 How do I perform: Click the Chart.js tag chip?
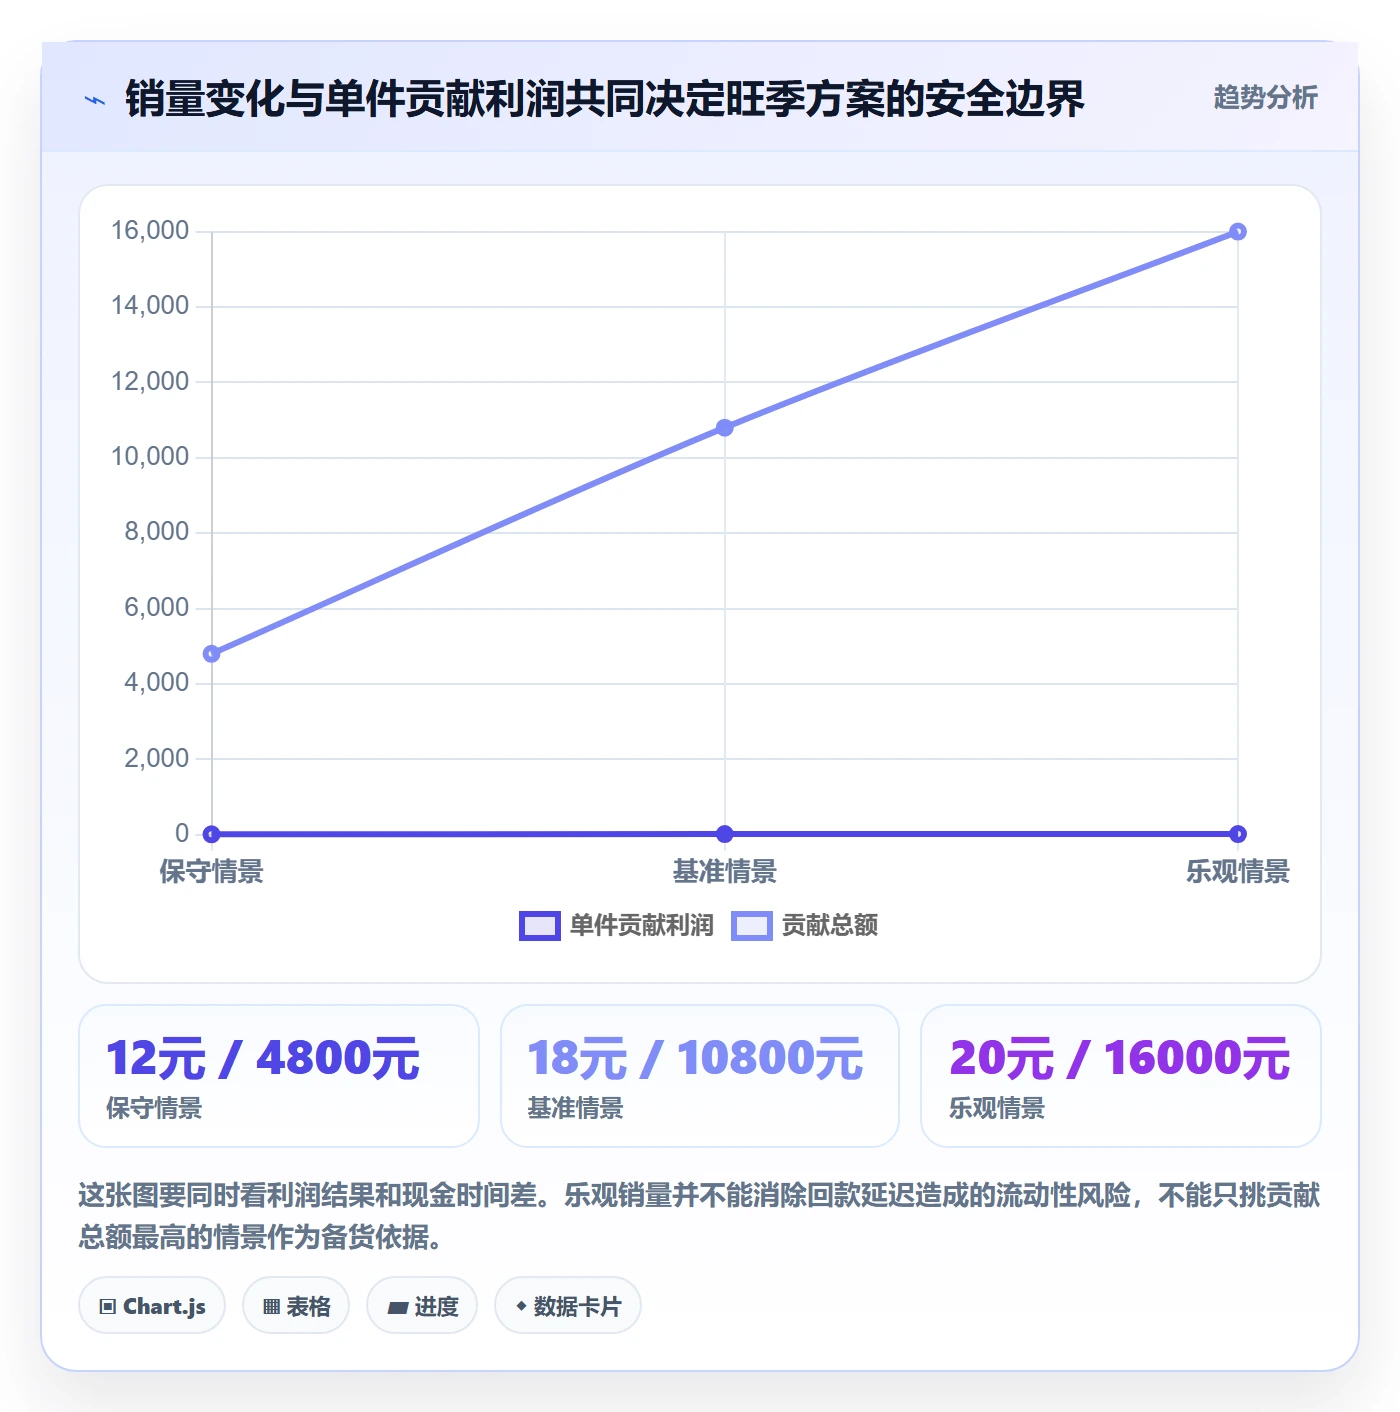(152, 1306)
